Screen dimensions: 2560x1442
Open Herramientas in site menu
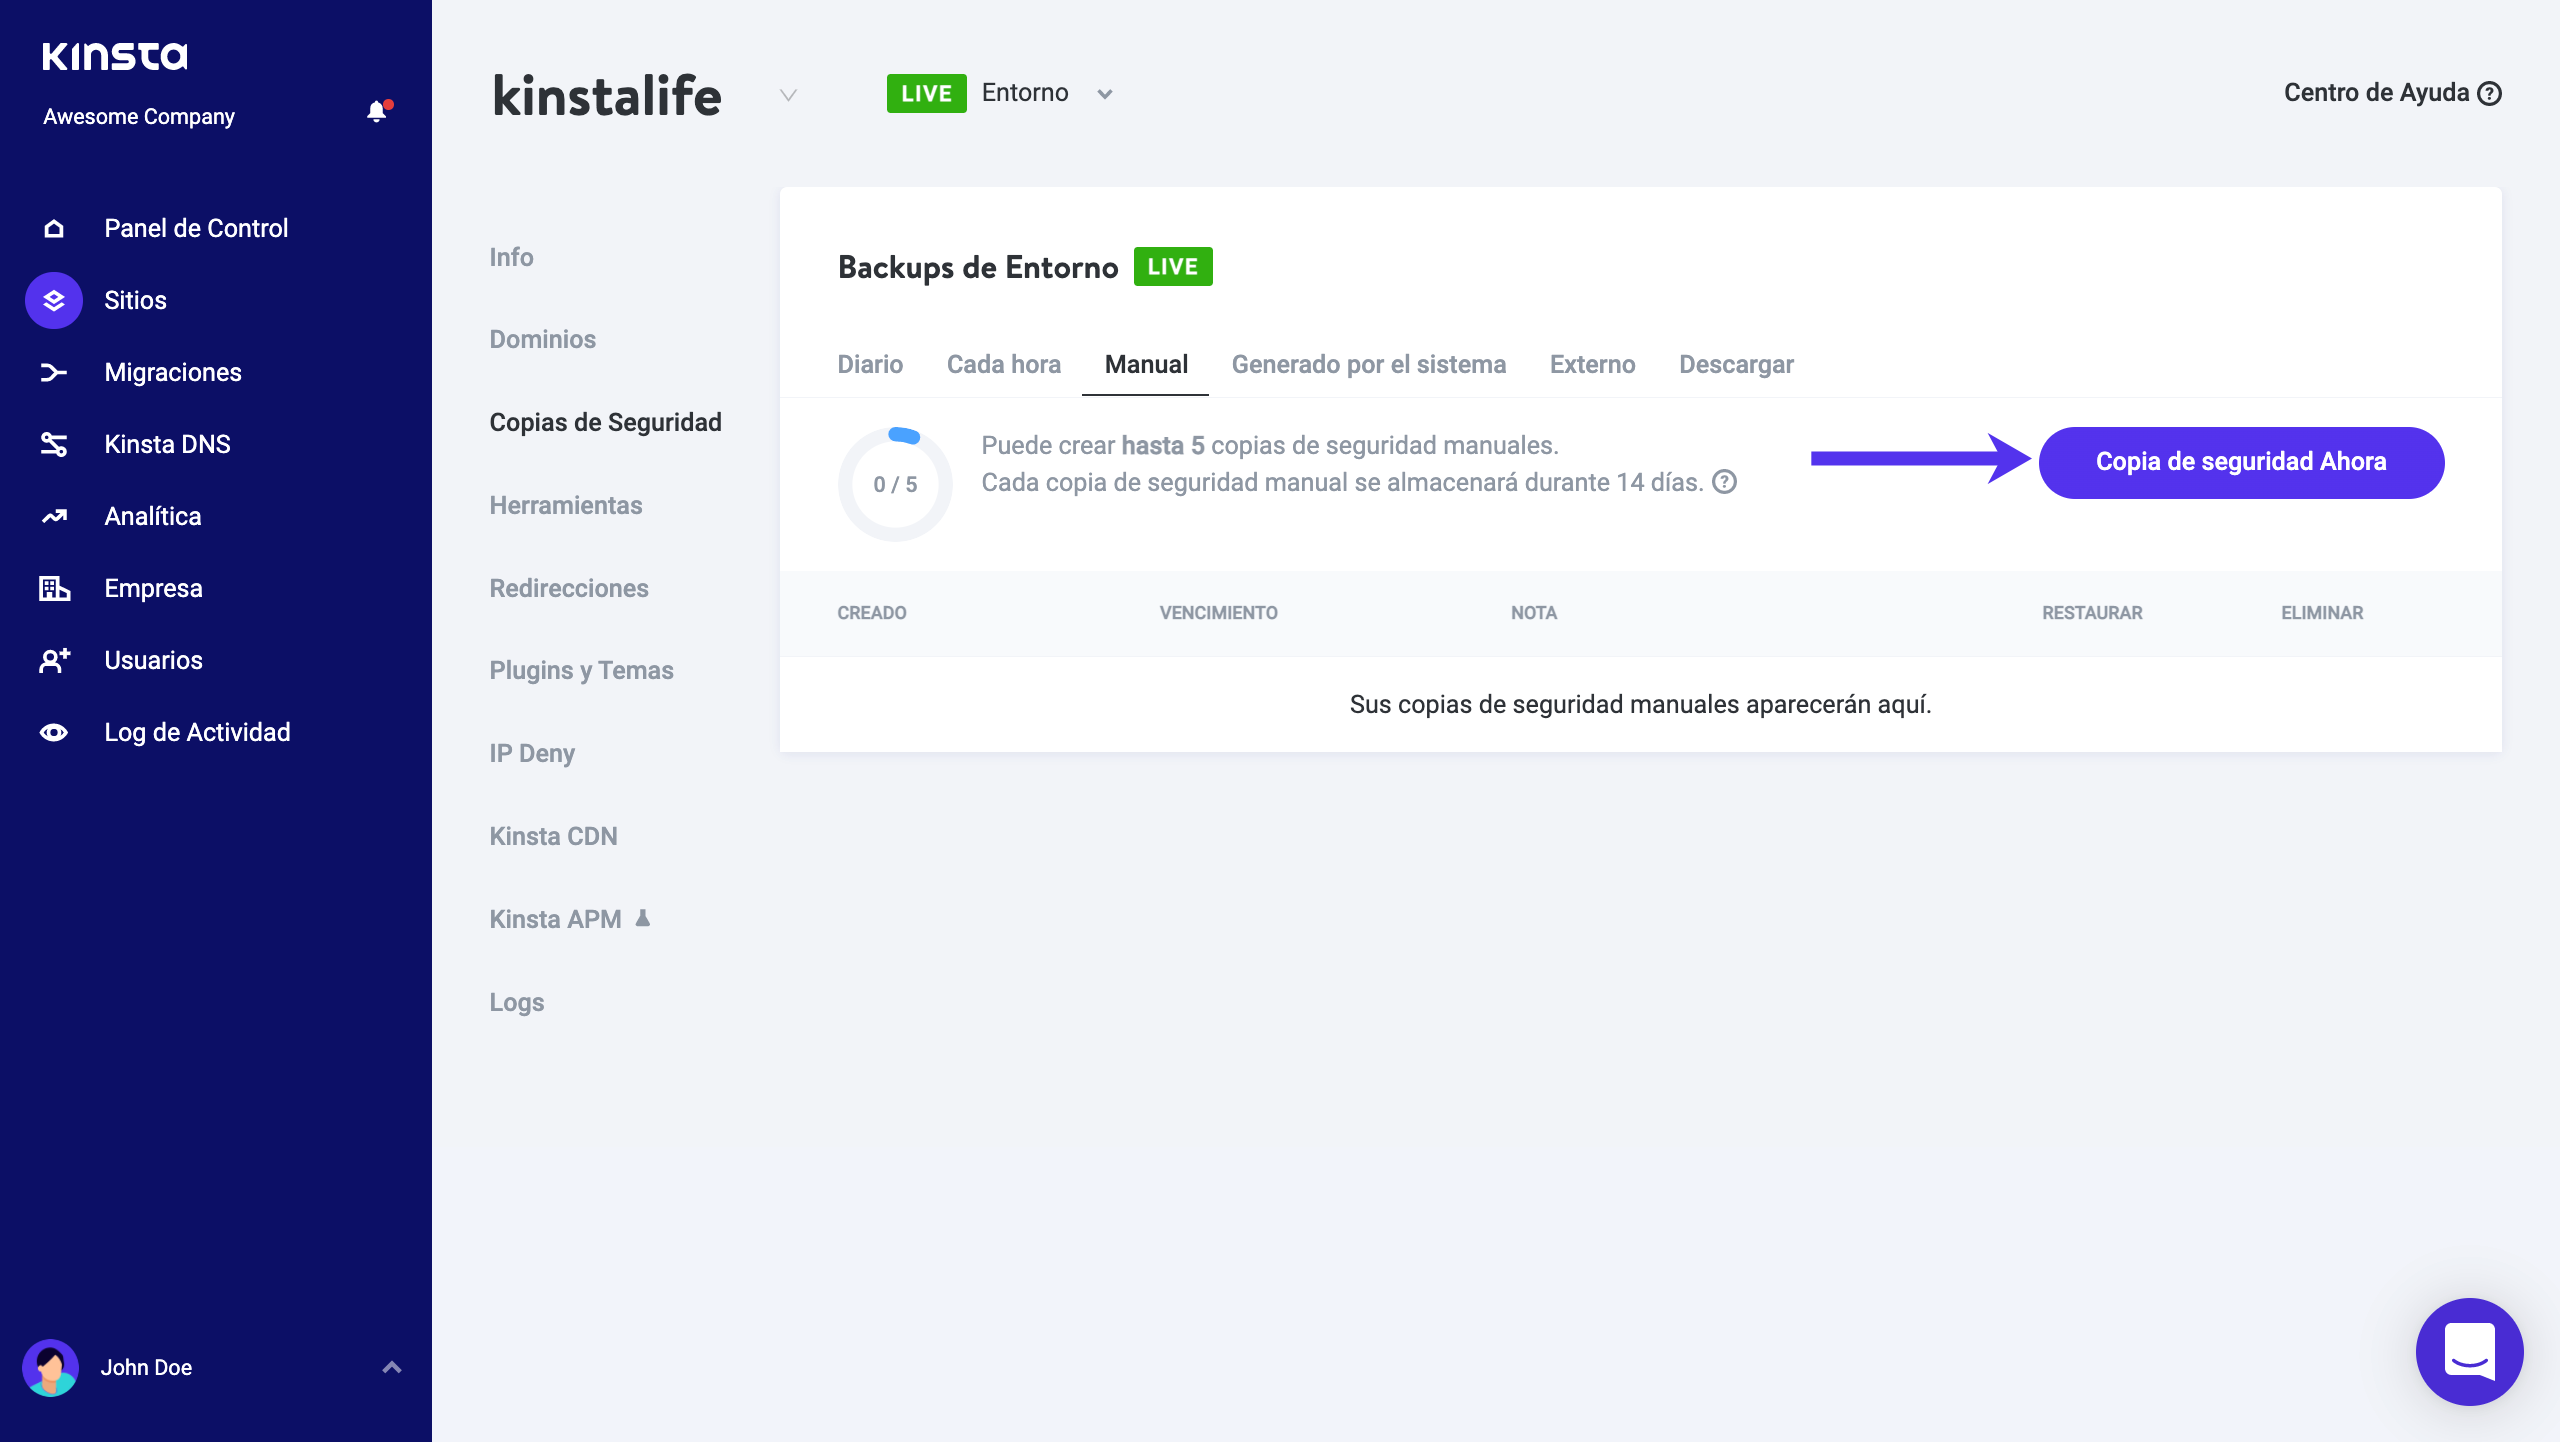[x=566, y=506]
